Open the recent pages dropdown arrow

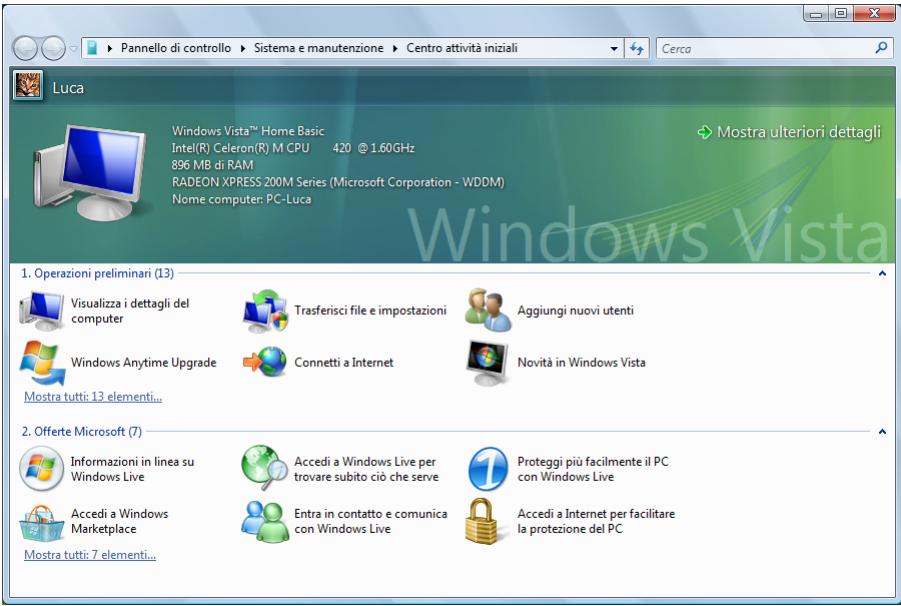[73, 49]
